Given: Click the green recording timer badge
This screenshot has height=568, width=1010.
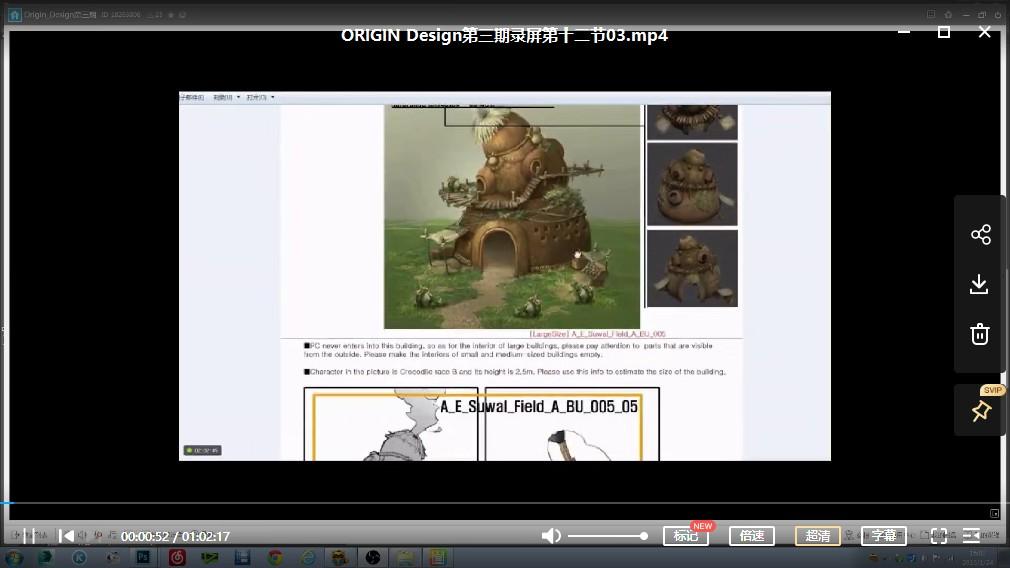Looking at the screenshot, I should click(203, 450).
